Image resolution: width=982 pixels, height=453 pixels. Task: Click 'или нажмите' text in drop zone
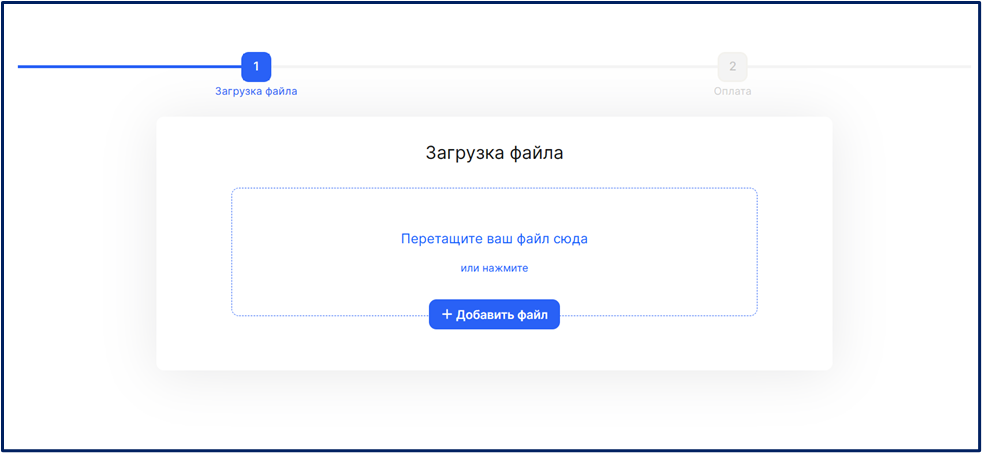coord(494,268)
